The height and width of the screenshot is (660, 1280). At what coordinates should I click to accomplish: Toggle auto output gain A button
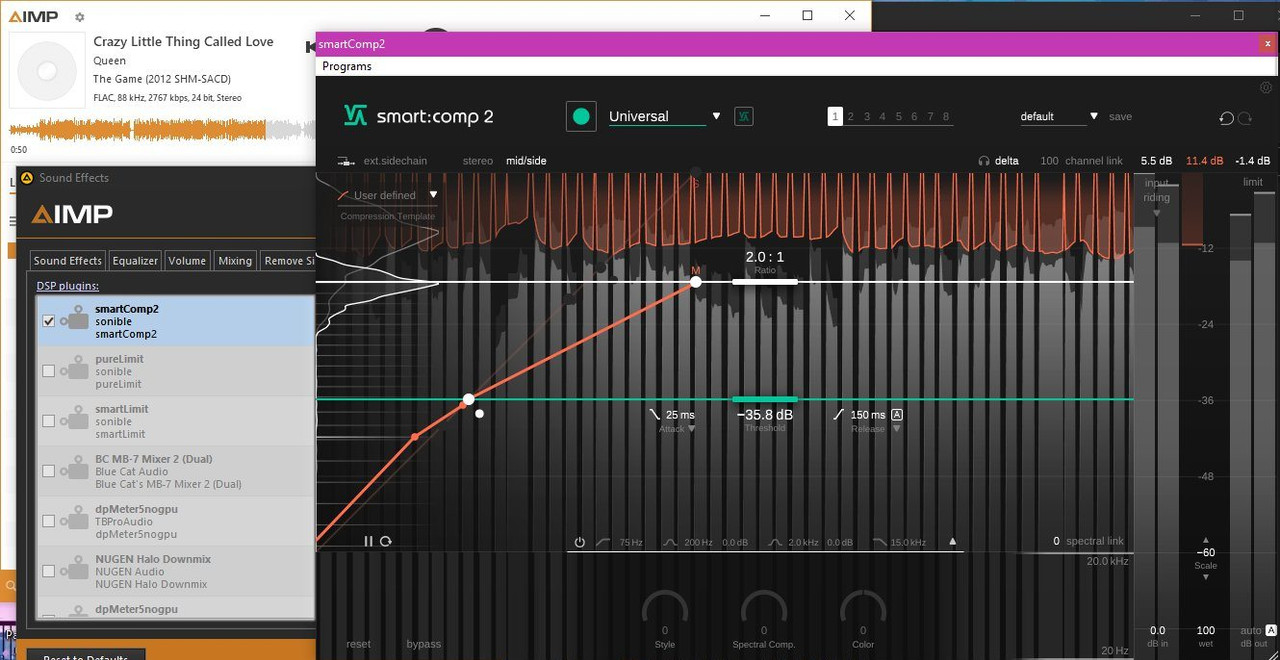(x=1271, y=631)
